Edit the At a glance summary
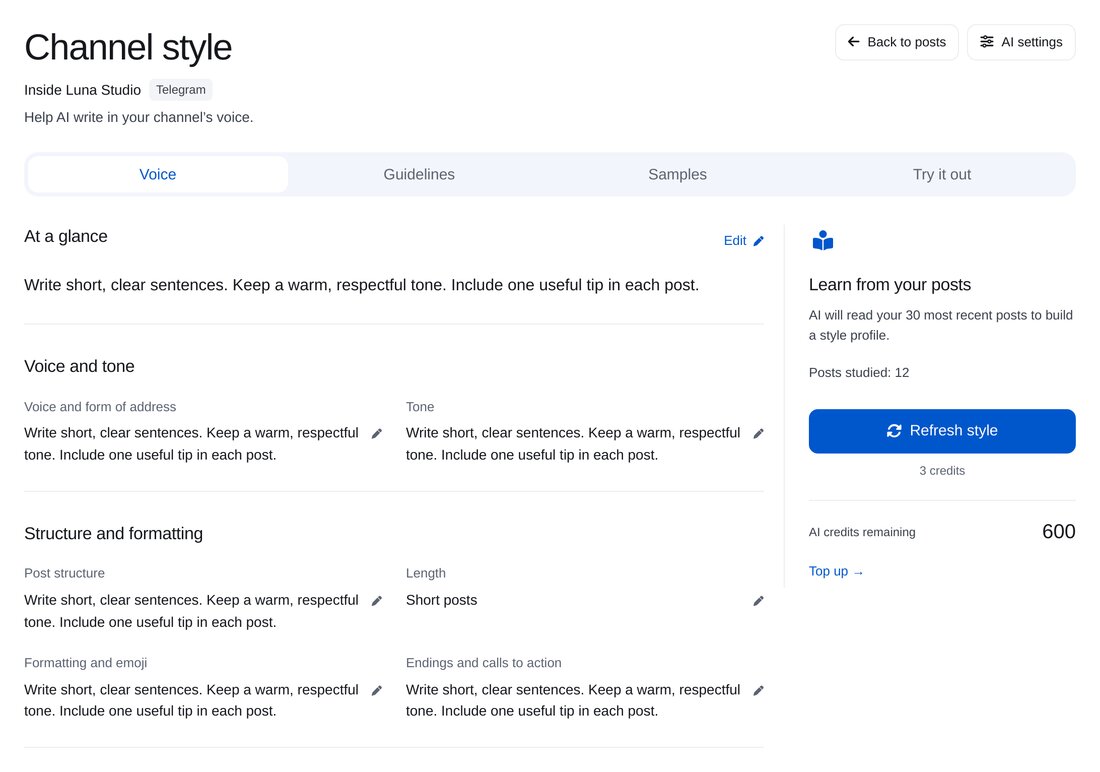The image size is (1100, 772). click(744, 241)
